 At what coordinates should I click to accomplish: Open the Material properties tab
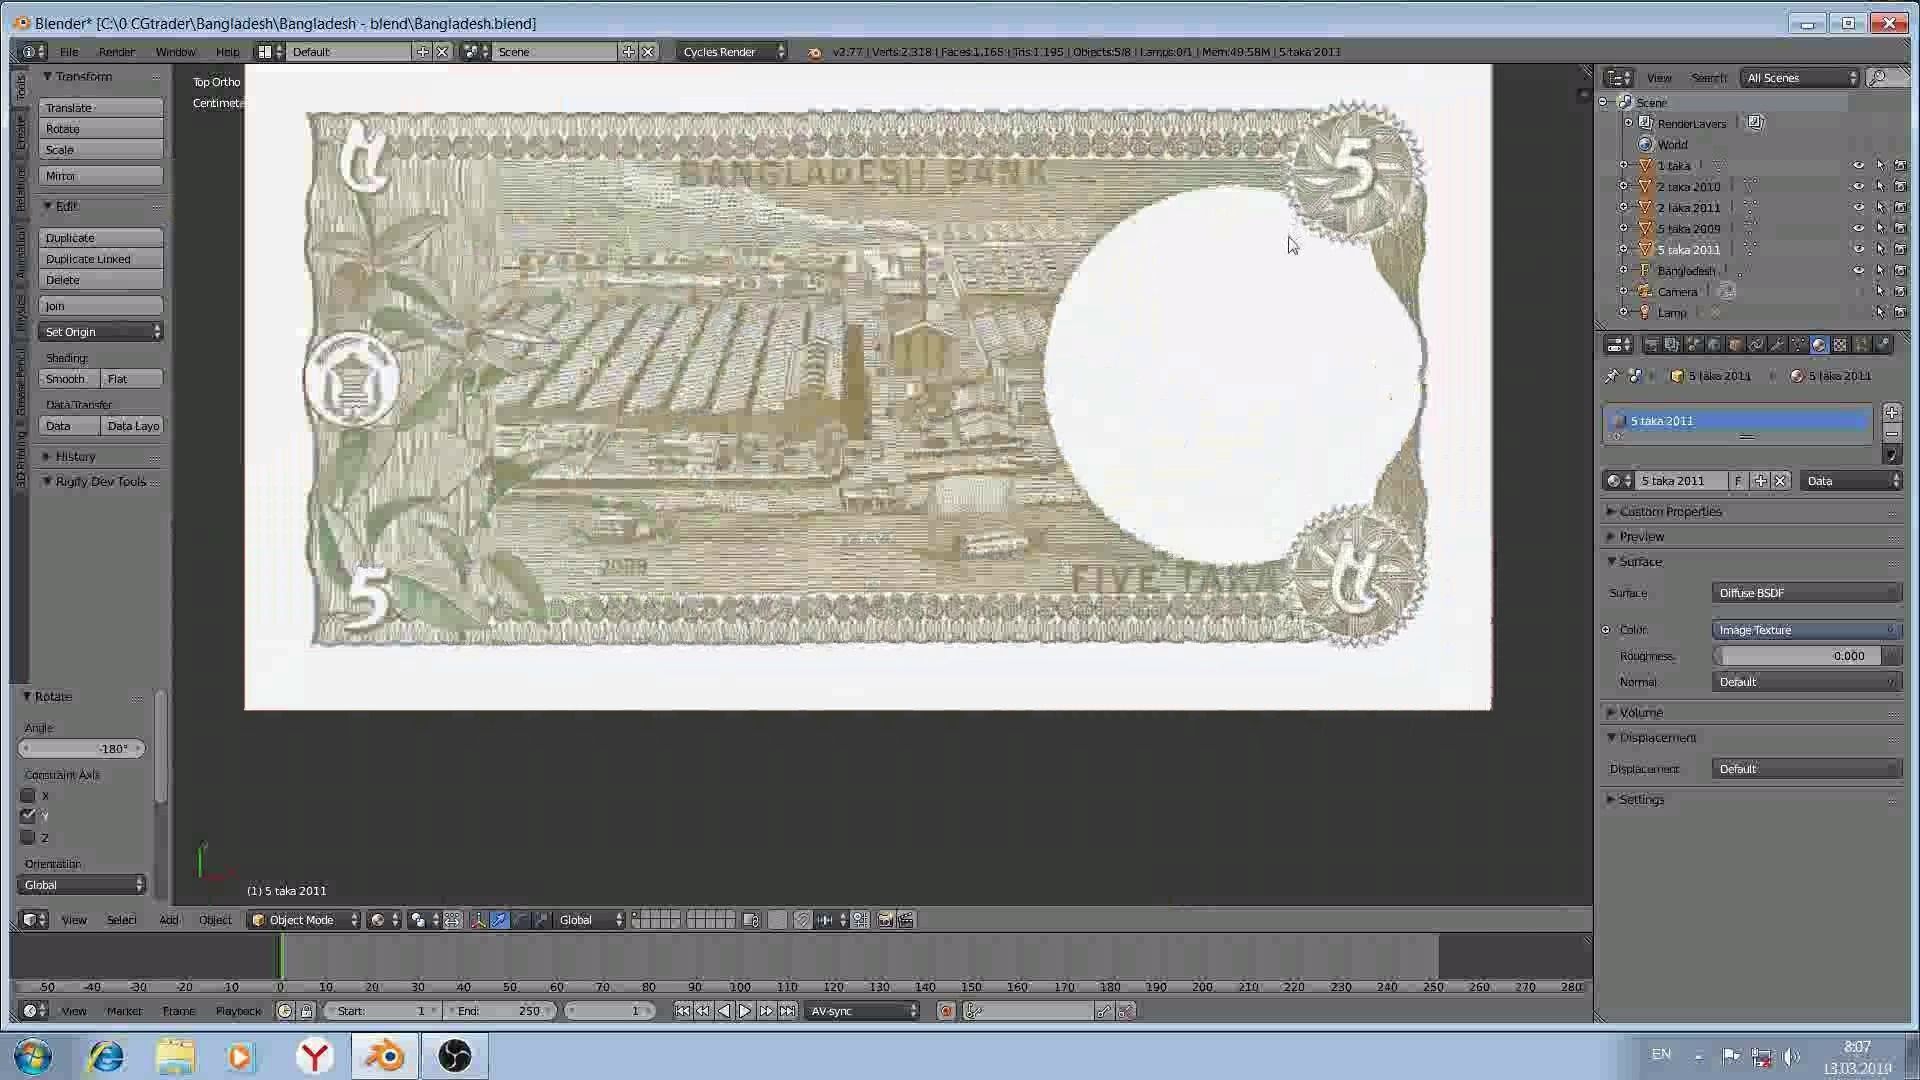(x=1819, y=345)
